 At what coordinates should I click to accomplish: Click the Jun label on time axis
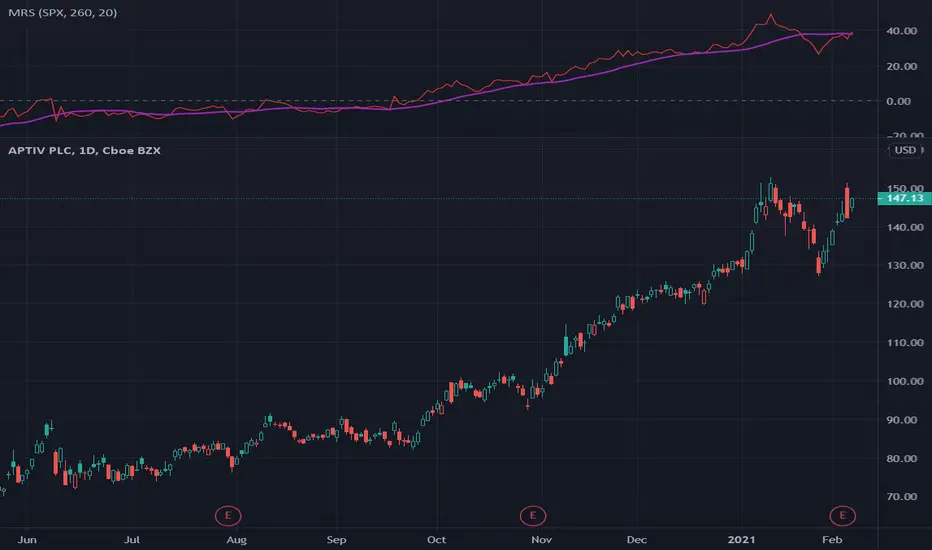pyautogui.click(x=27, y=540)
